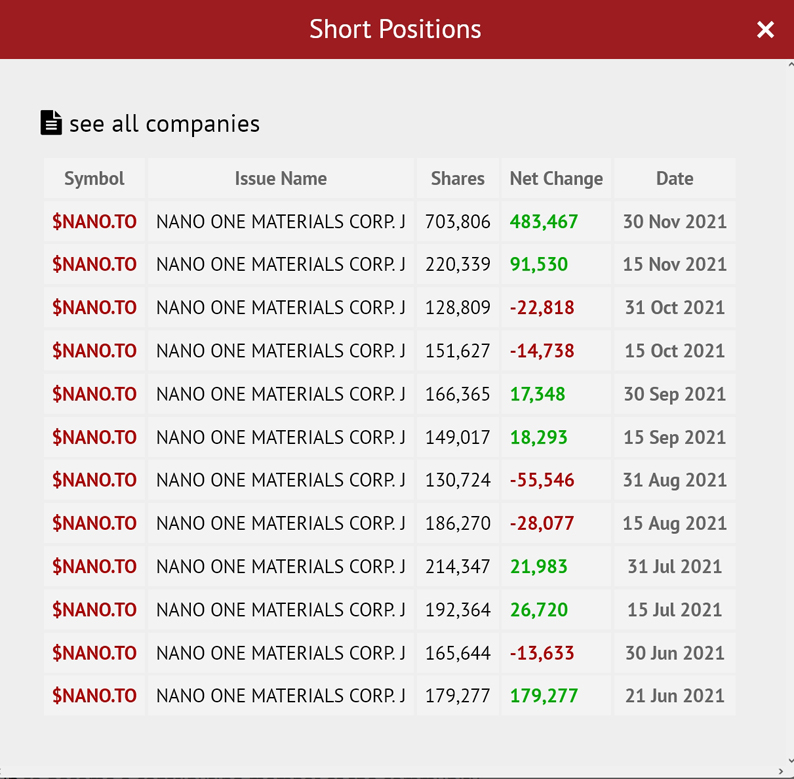794x779 pixels.
Task: Select shares value 130,724
Action: coord(458,480)
